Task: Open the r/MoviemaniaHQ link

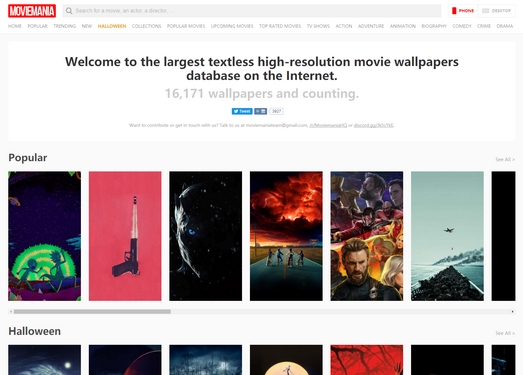Action: pyautogui.click(x=328, y=125)
